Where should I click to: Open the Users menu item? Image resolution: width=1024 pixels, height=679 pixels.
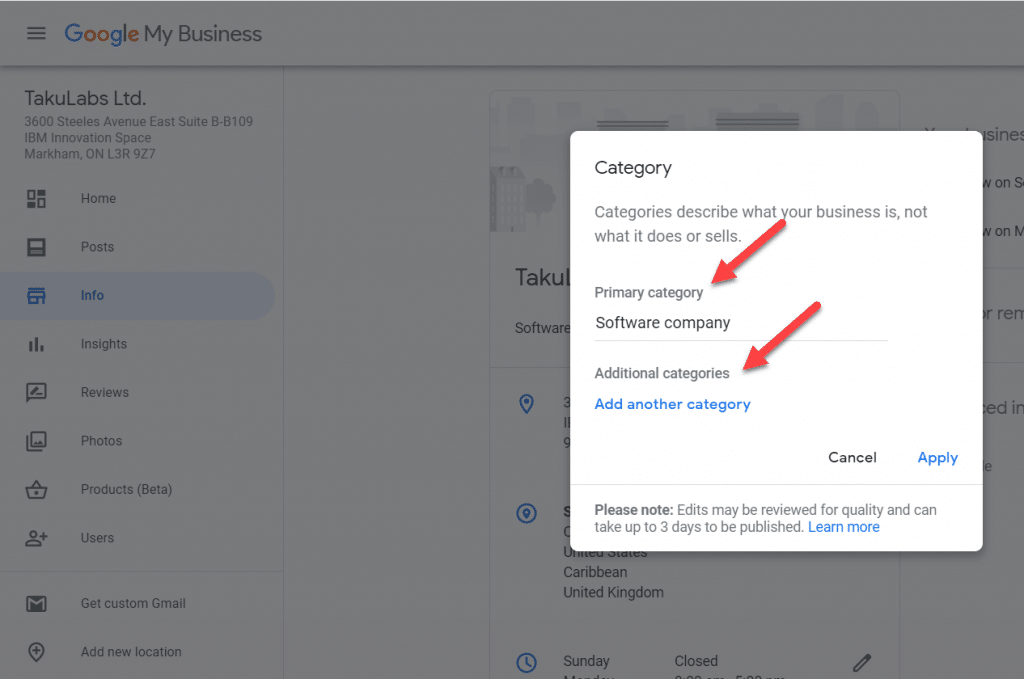(x=97, y=538)
